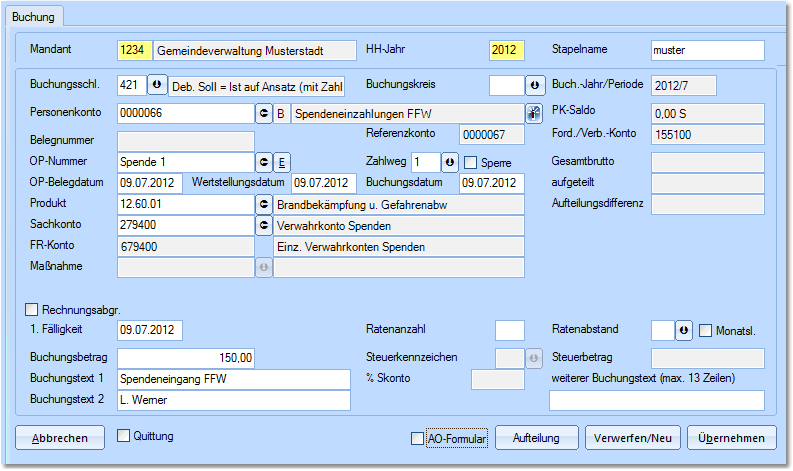Select the Buchung tab
The width and height of the screenshot is (793, 471).
tap(33, 17)
